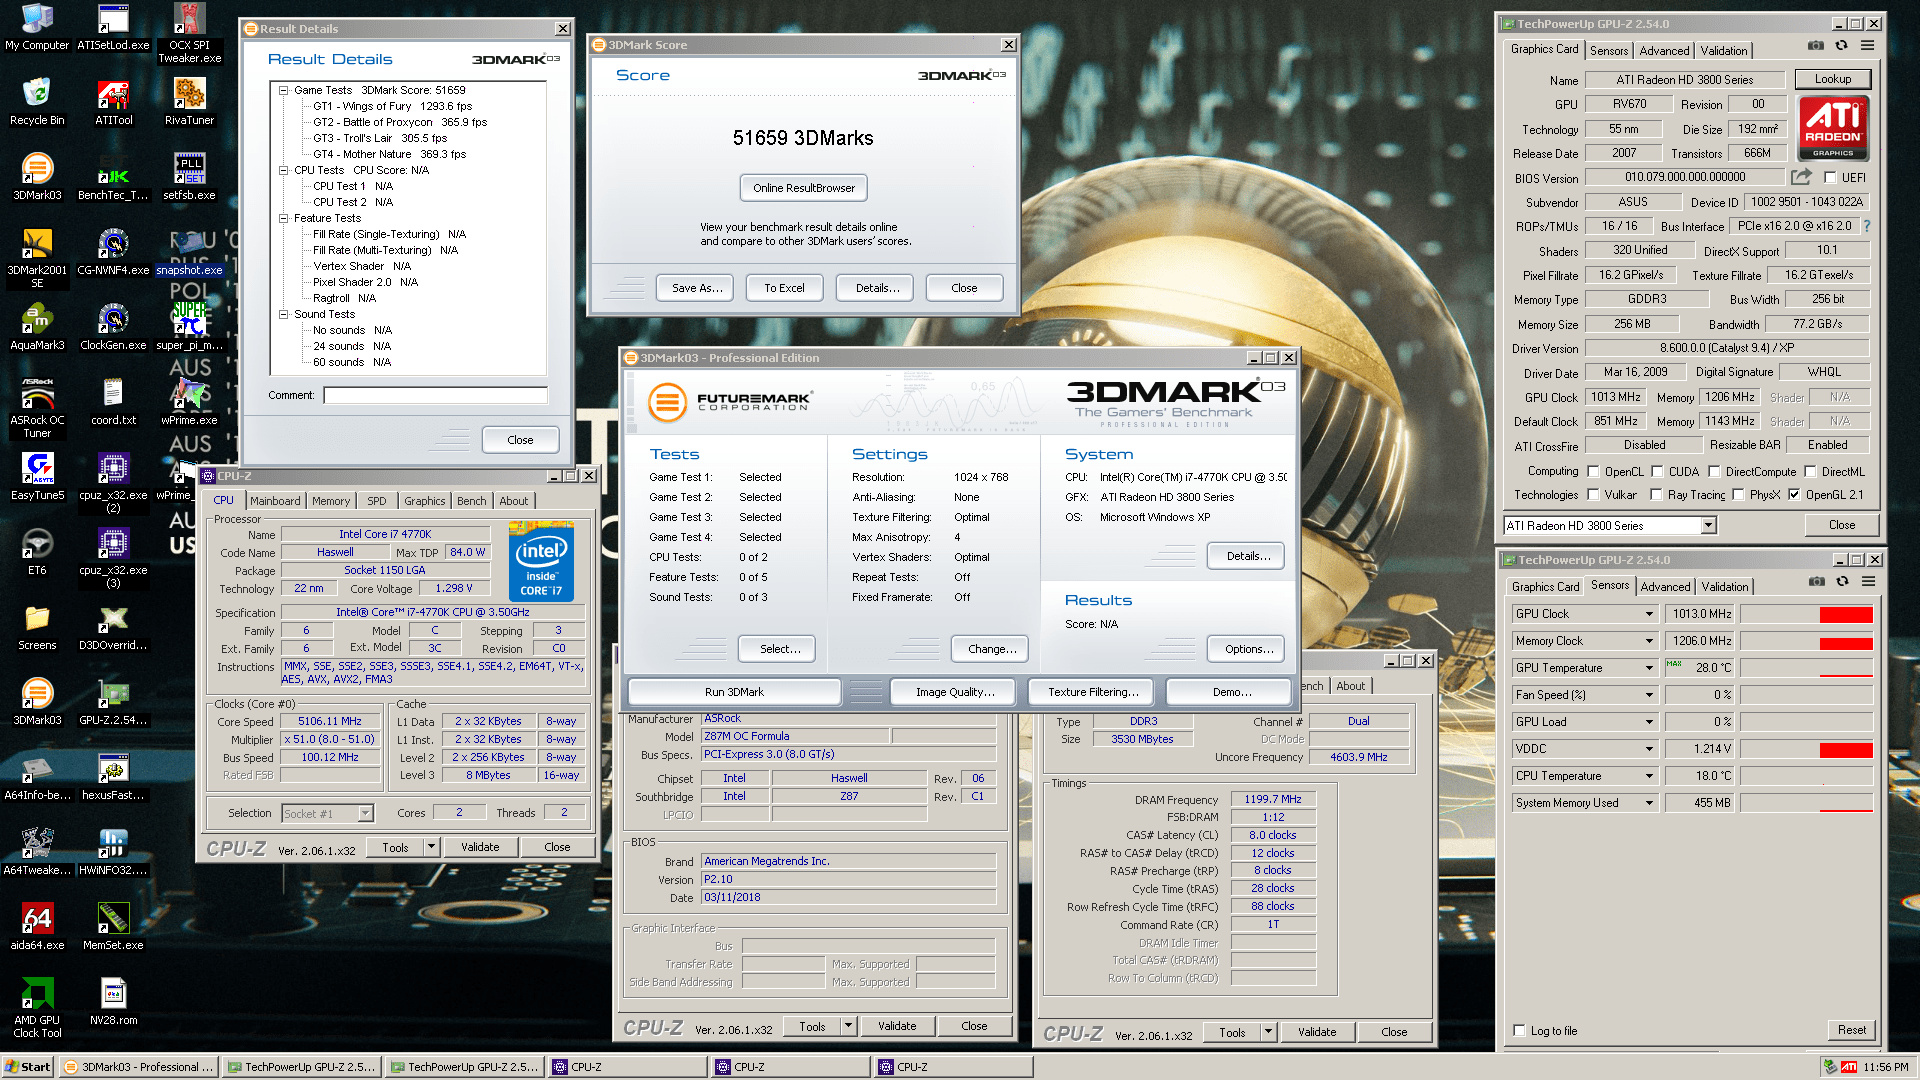Image resolution: width=1920 pixels, height=1080 pixels.
Task: Toggle CUDA computing checkbox
Action: coord(1657,472)
